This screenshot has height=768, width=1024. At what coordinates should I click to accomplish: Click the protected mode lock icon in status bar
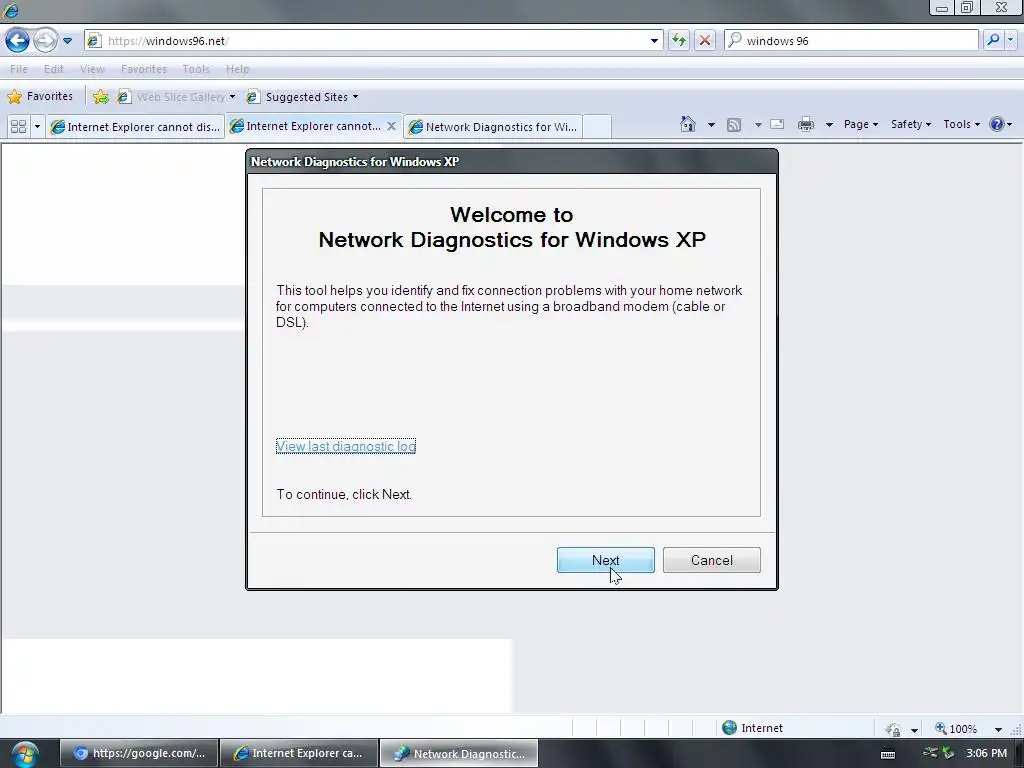point(893,729)
